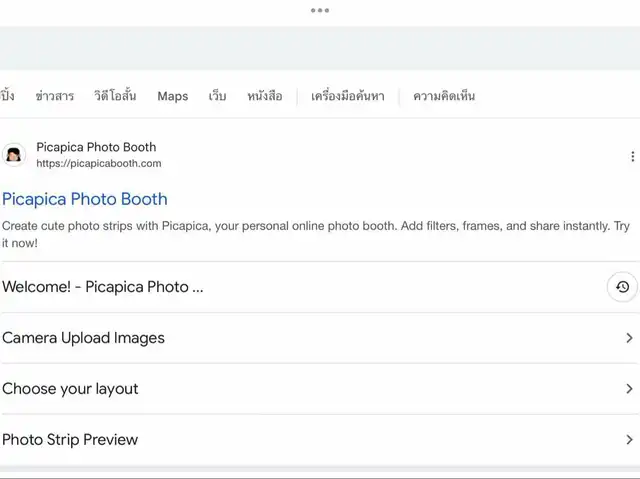The image size is (640, 479).
Task: Open the Camera Upload Images sitelink text
Action: click(83, 338)
